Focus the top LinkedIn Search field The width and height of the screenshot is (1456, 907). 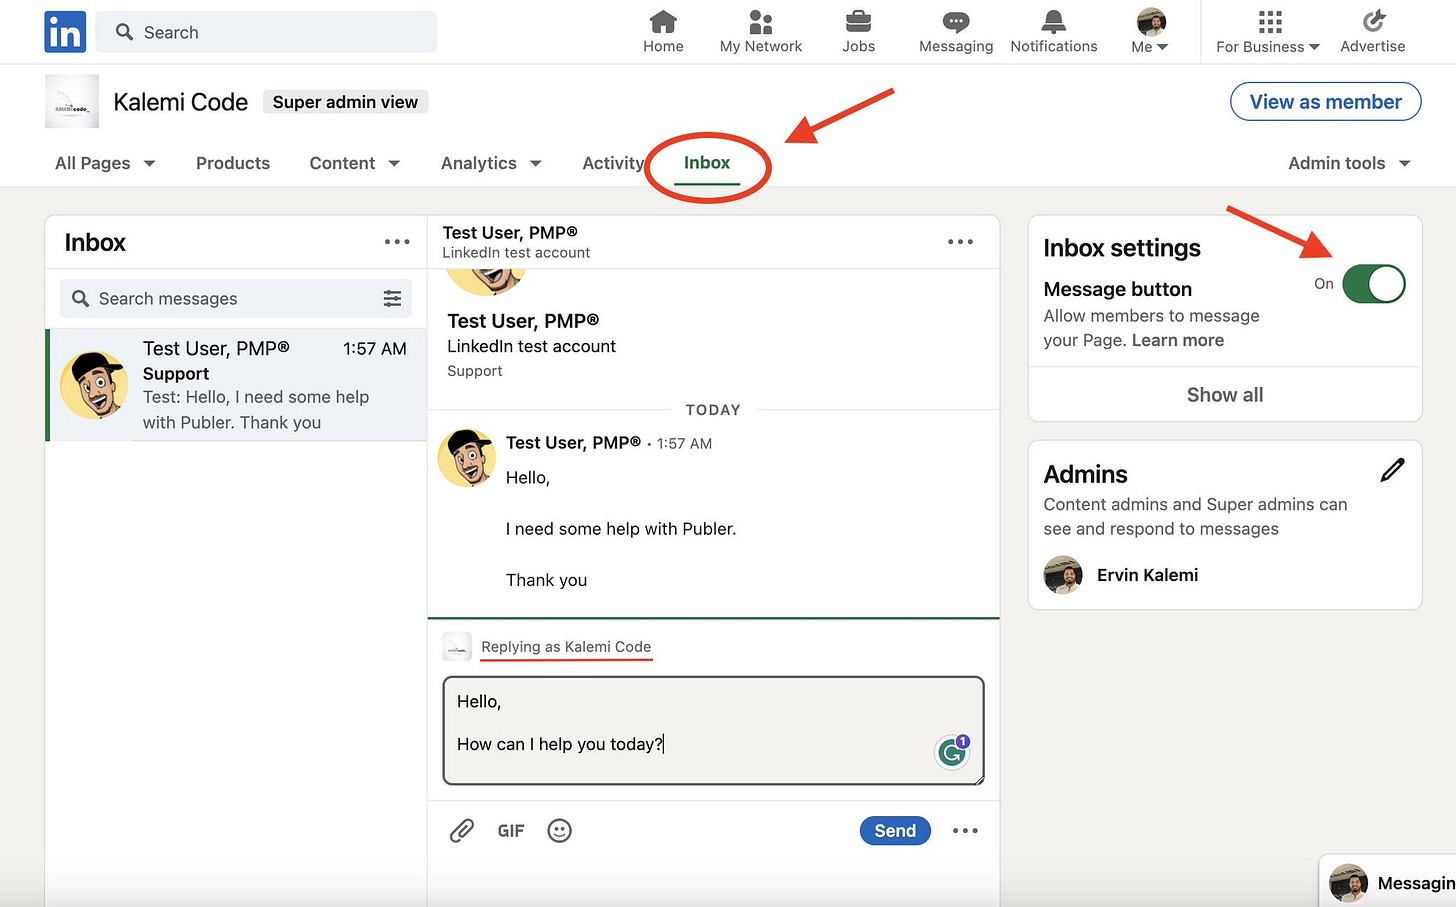click(266, 32)
